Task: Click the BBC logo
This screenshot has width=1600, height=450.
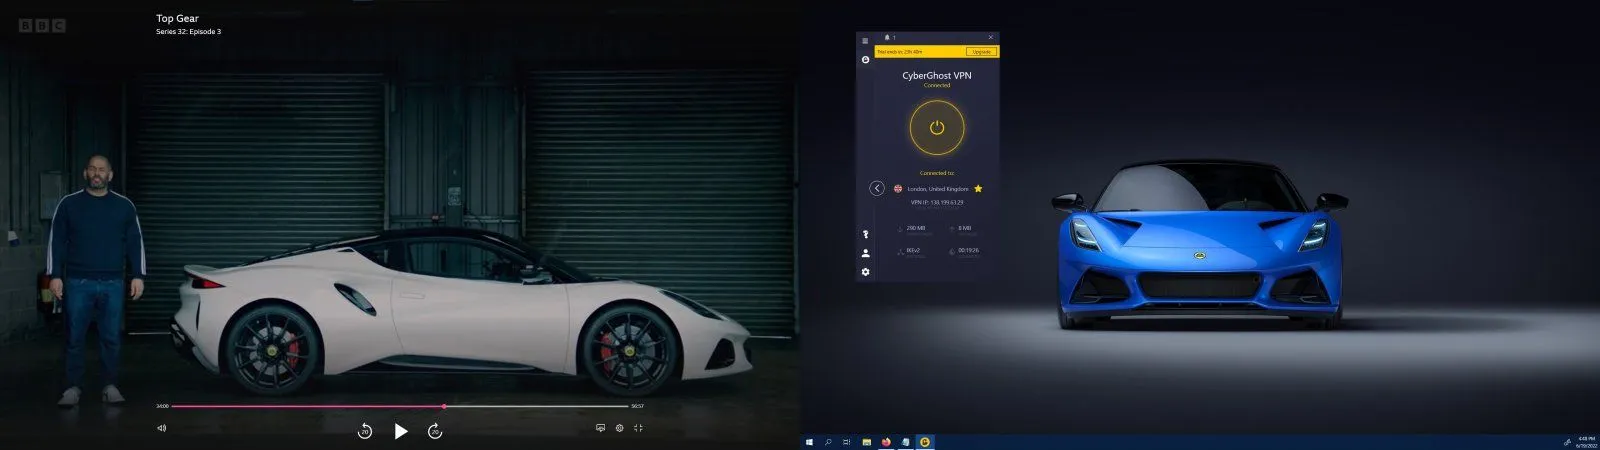Action: click(42, 26)
